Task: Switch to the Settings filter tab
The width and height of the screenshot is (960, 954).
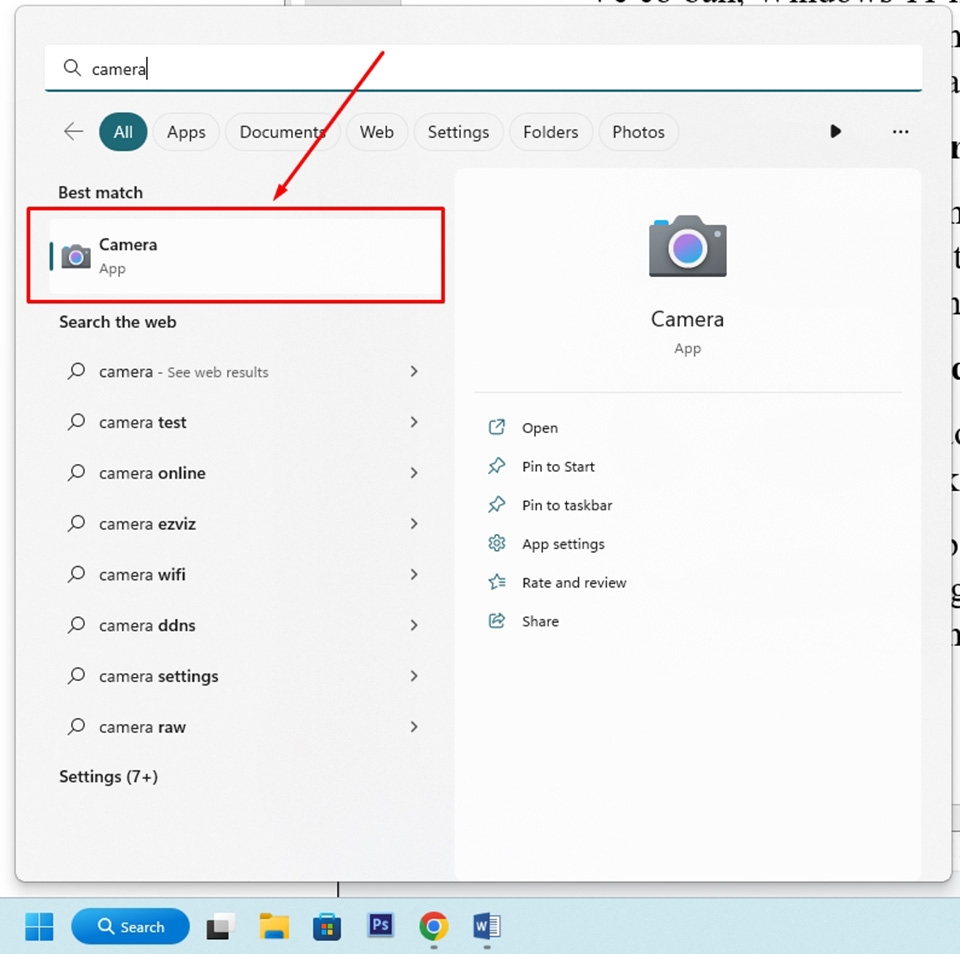Action: click(x=458, y=132)
